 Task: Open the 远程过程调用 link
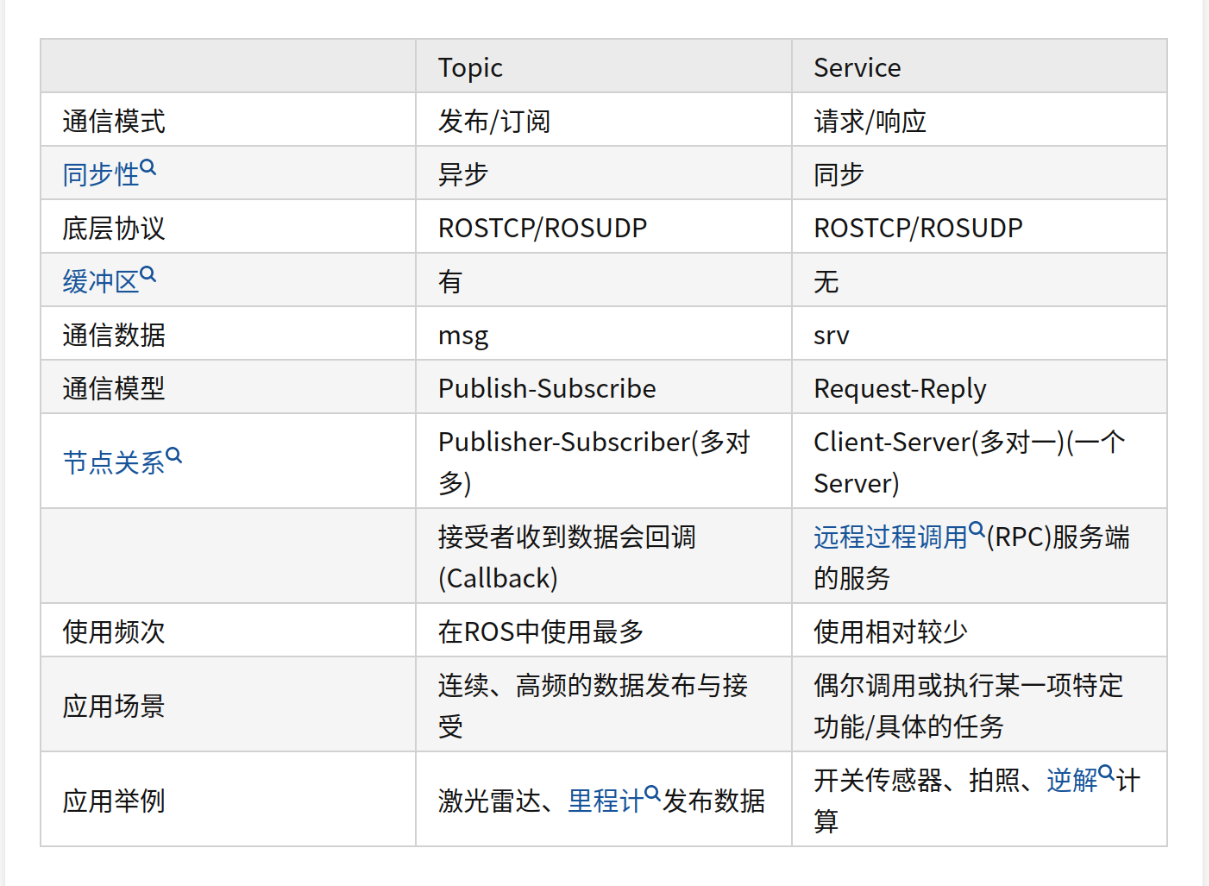pos(890,537)
